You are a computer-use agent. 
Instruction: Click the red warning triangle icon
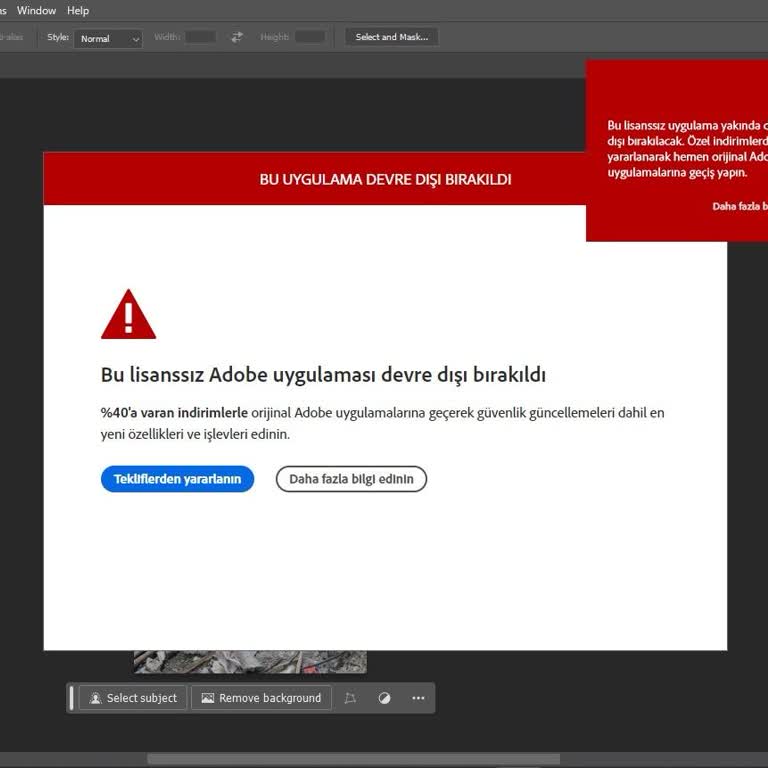128,316
